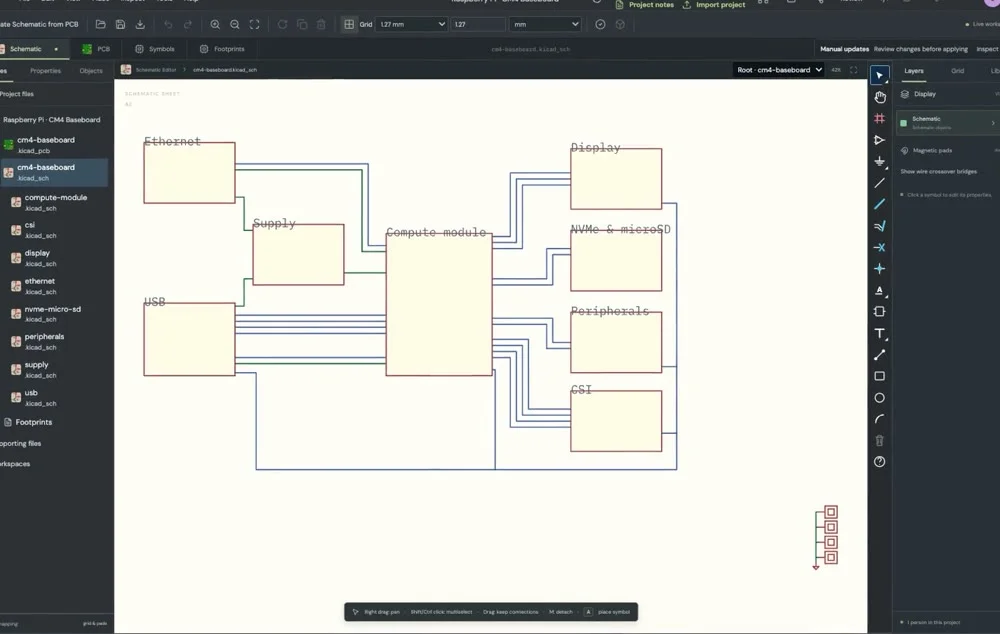Pick the bus entry tool
The image size is (1000, 634).
point(879,226)
